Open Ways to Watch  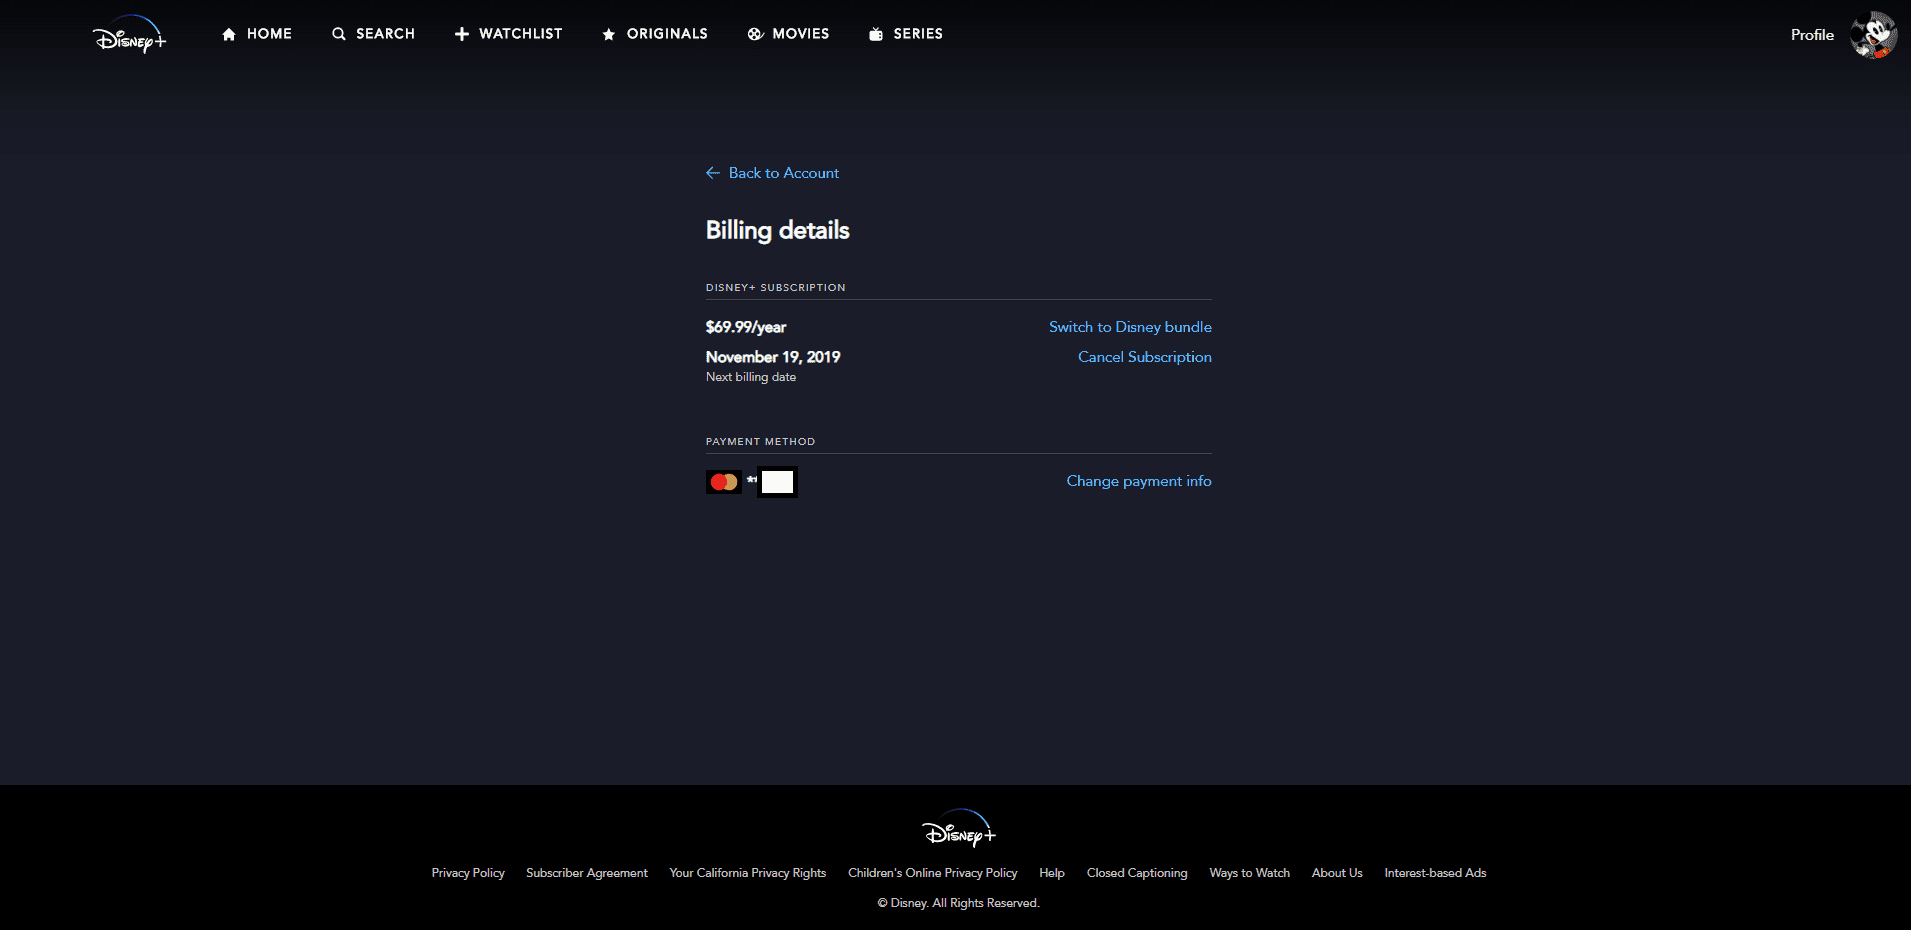click(x=1249, y=872)
